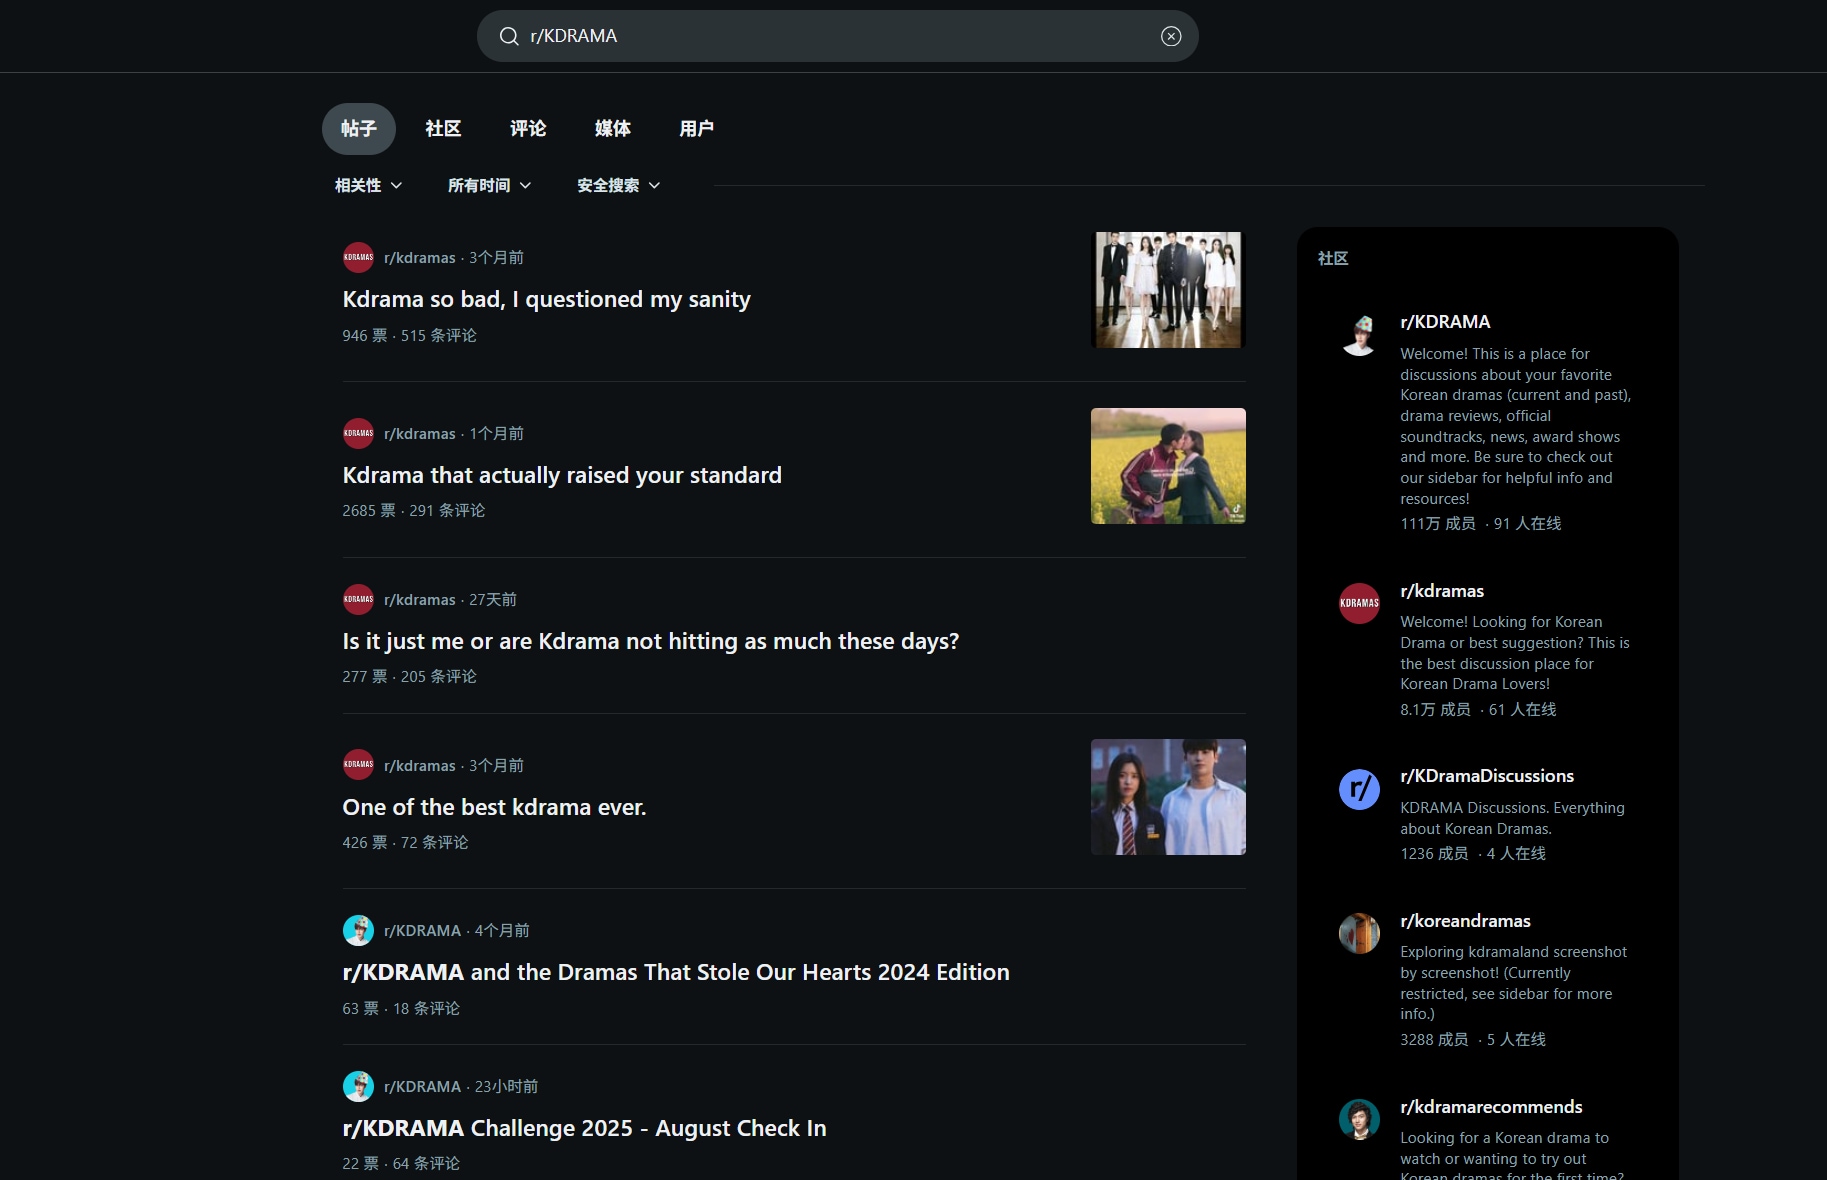Click '3288 成员 · 5 人在线' text
The image size is (1827, 1180).
click(1473, 1040)
